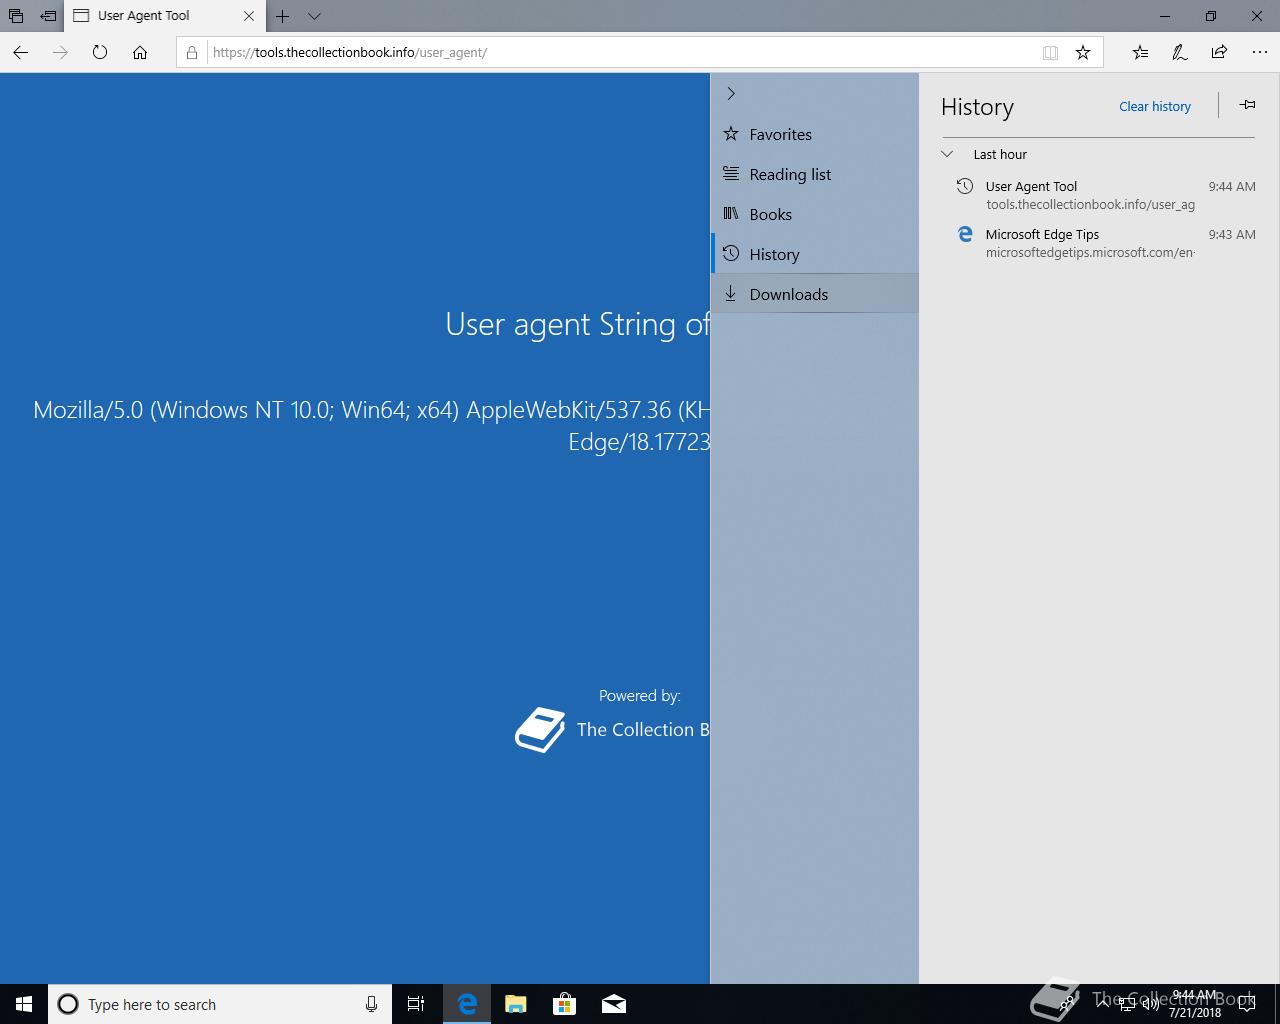1280x1024 pixels.
Task: Share this page
Action: pos(1219,52)
